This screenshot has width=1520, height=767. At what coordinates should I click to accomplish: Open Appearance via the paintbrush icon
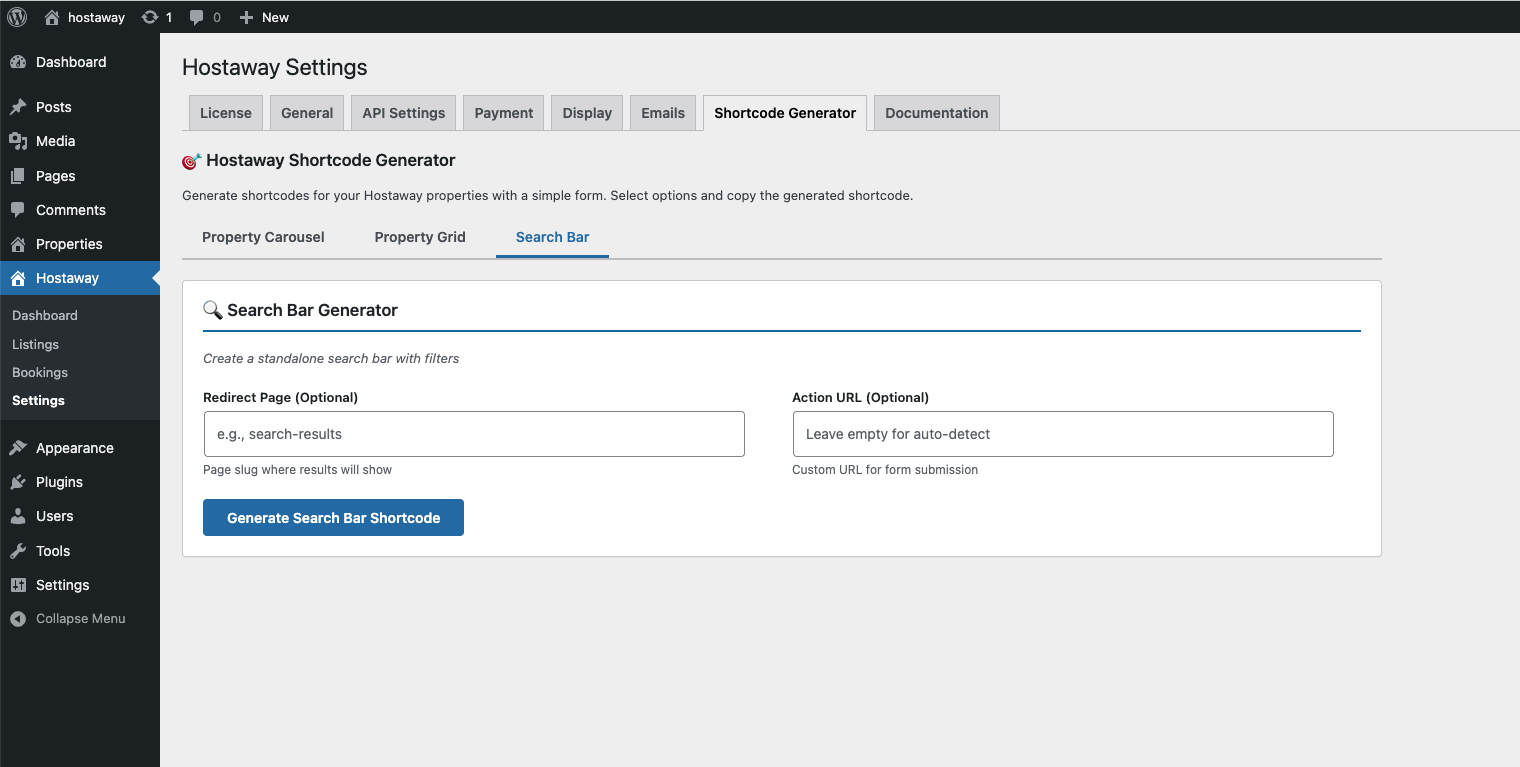coord(20,447)
